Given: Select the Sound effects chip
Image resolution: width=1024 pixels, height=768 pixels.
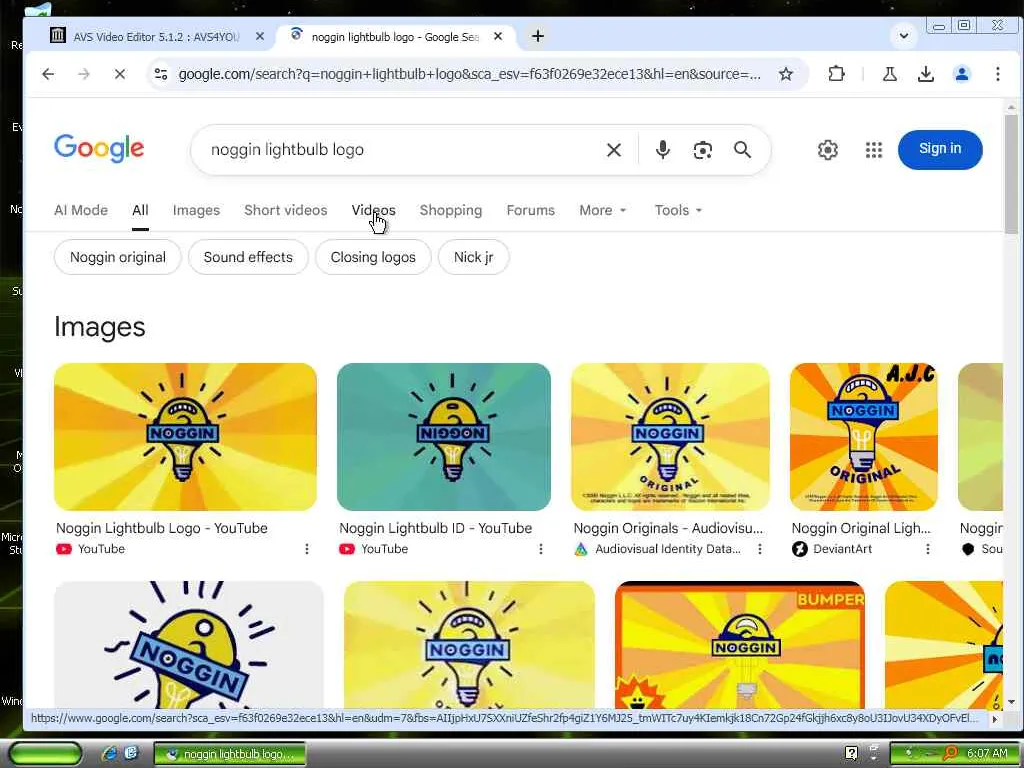Looking at the screenshot, I should click(x=248, y=257).
